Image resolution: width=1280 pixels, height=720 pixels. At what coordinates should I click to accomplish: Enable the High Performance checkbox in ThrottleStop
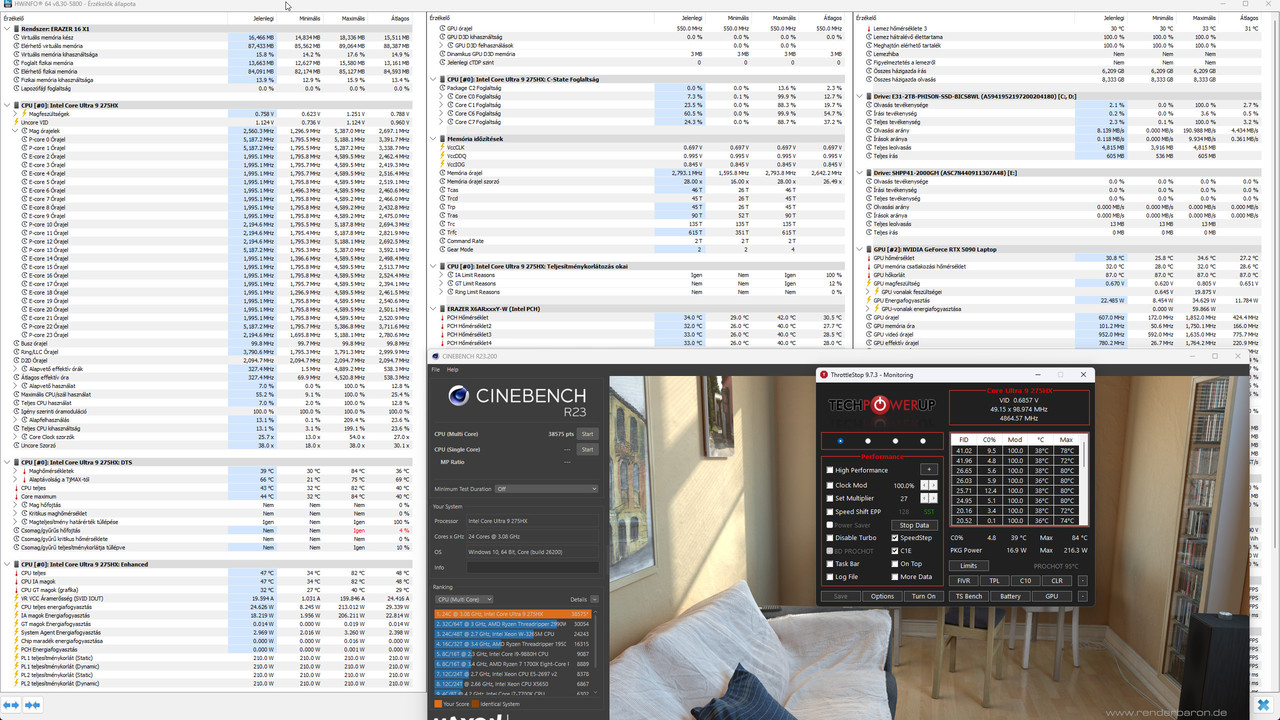829,470
